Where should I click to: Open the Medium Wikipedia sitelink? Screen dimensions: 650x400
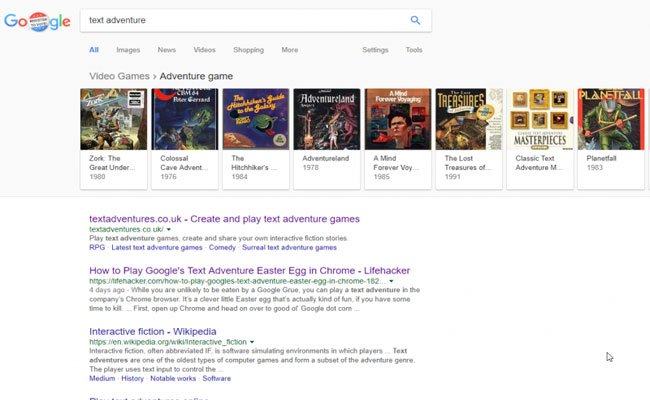click(x=102, y=378)
